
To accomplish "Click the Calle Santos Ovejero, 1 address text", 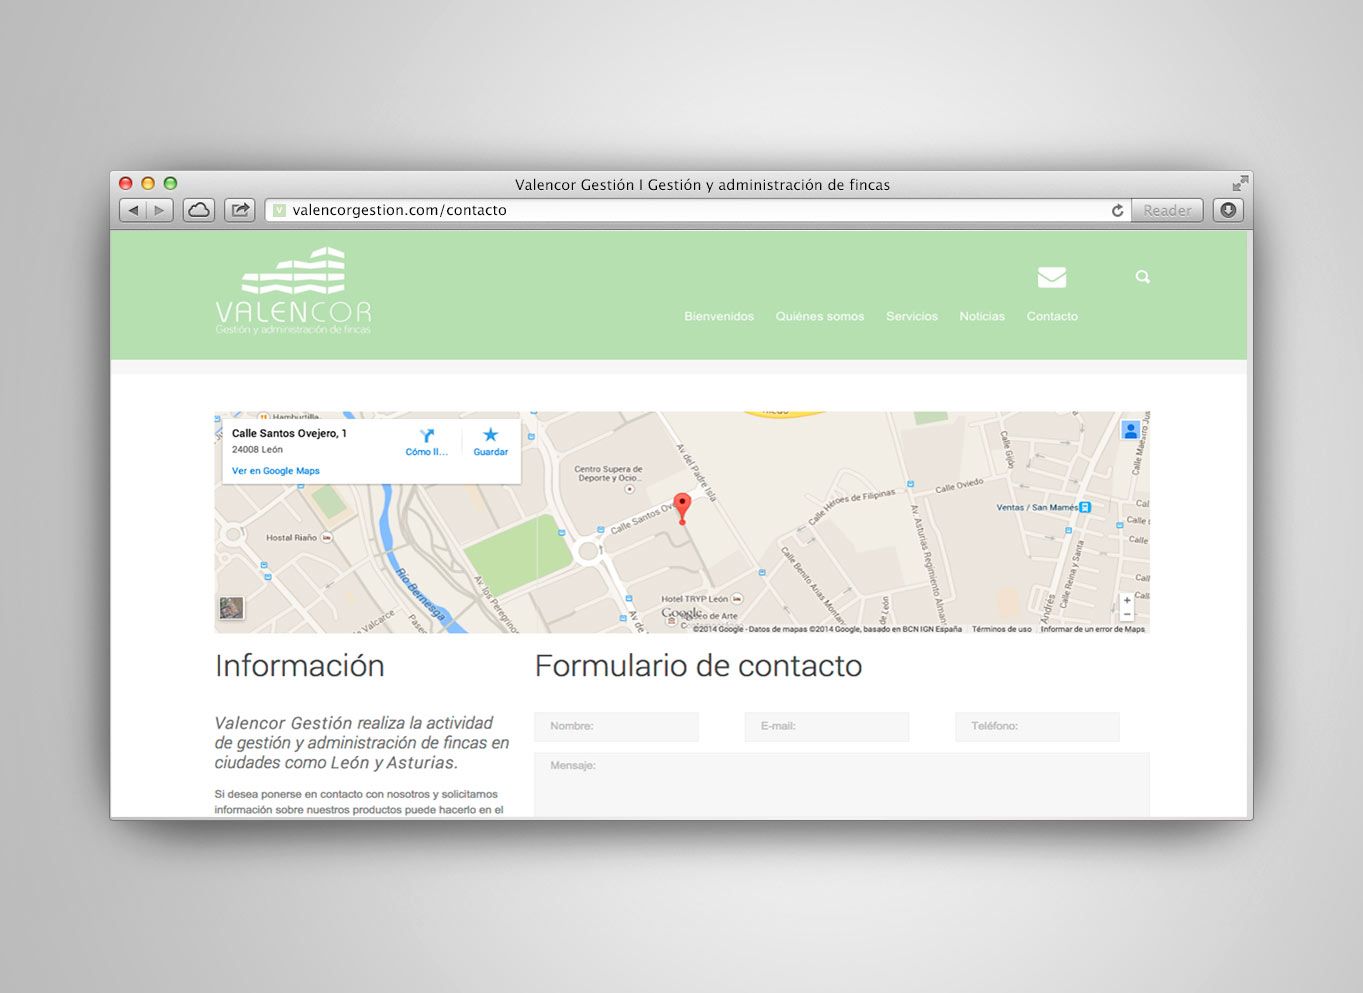I will coord(289,433).
